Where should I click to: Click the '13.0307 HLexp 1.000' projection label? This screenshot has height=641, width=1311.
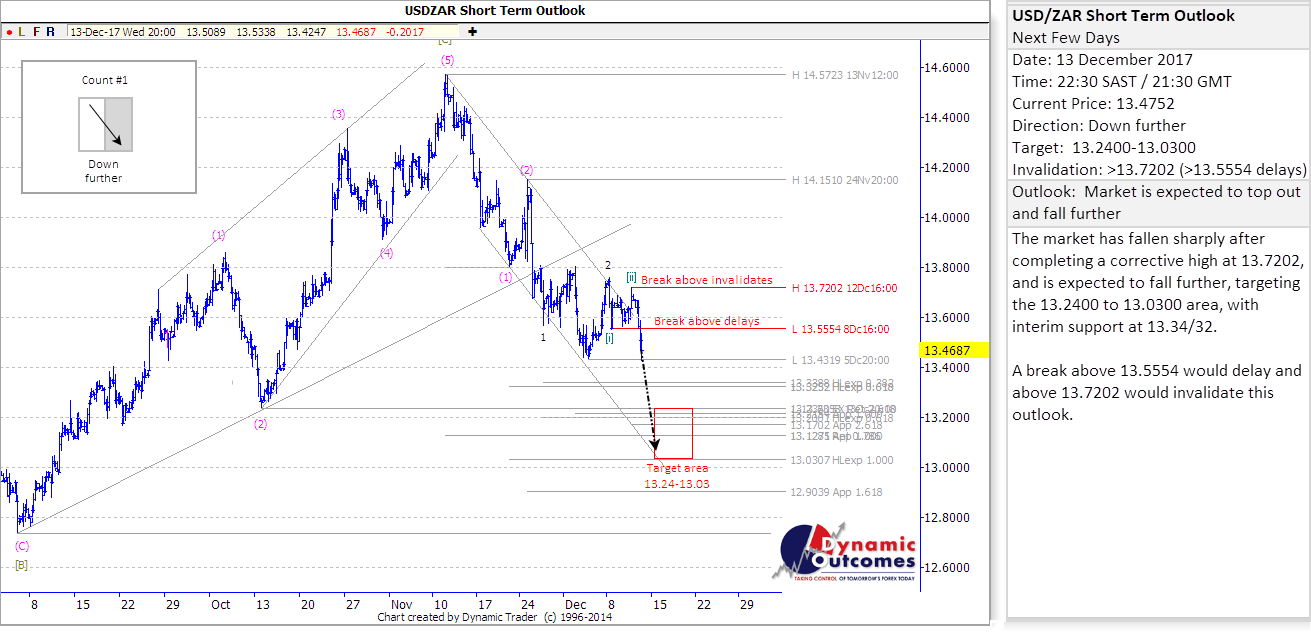tap(841, 460)
